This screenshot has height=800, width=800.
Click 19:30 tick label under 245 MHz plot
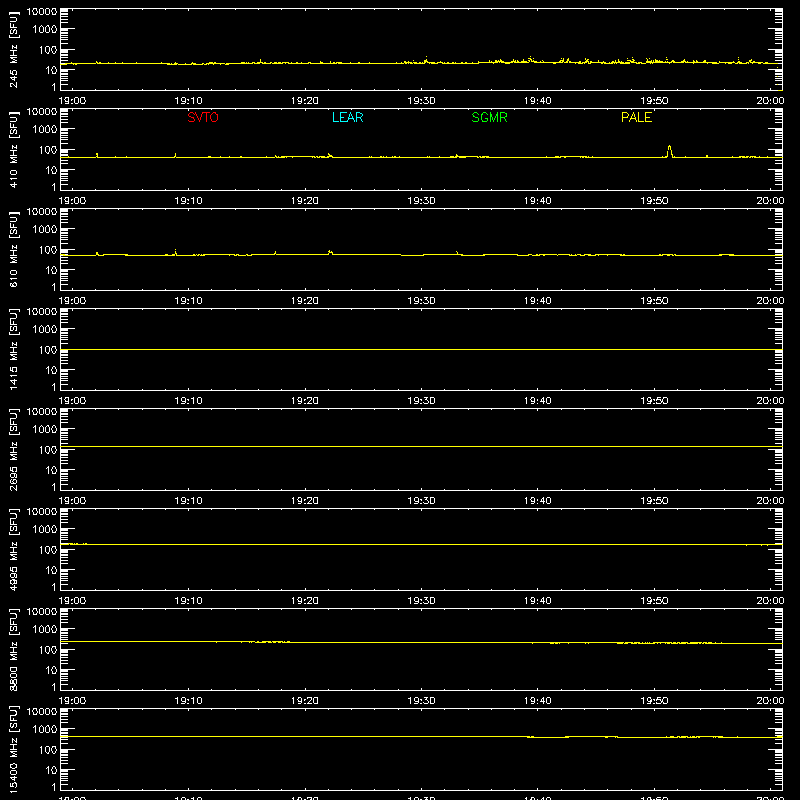point(421,101)
